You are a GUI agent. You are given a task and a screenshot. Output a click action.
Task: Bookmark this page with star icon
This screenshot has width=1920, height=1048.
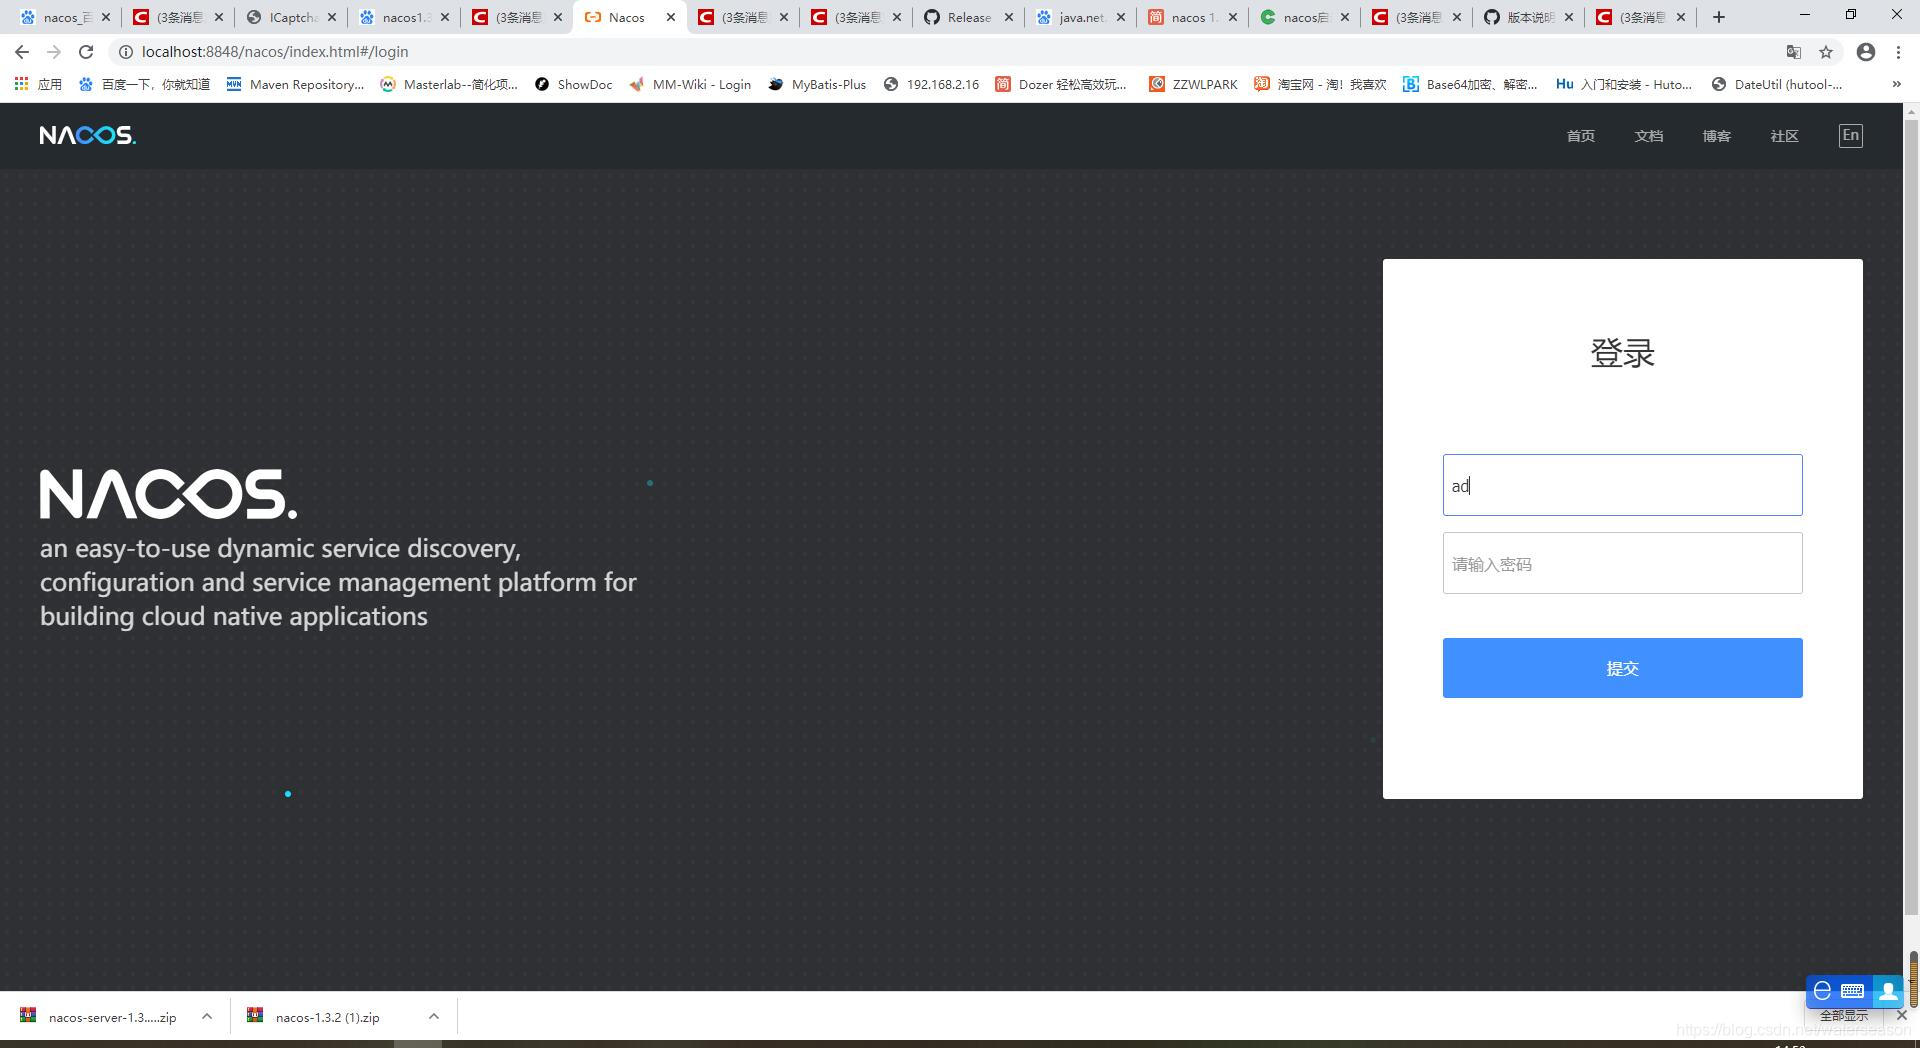tap(1826, 52)
